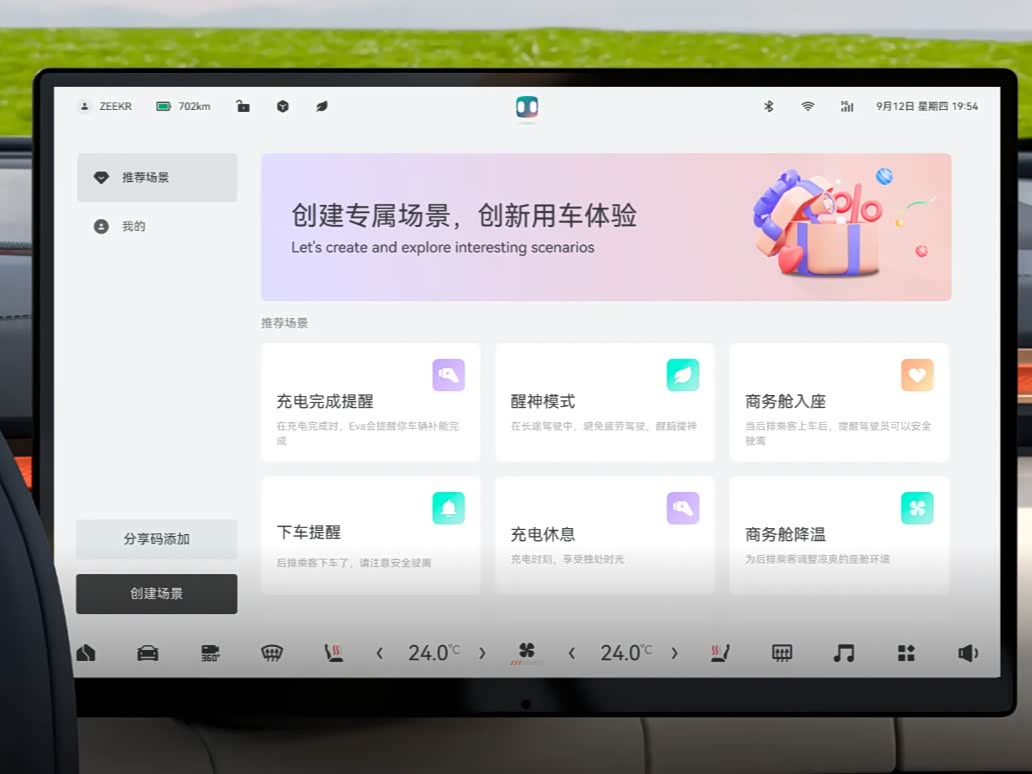Image resolution: width=1032 pixels, height=774 pixels.
Task: Toggle driver seat heating
Action: click(x=333, y=653)
